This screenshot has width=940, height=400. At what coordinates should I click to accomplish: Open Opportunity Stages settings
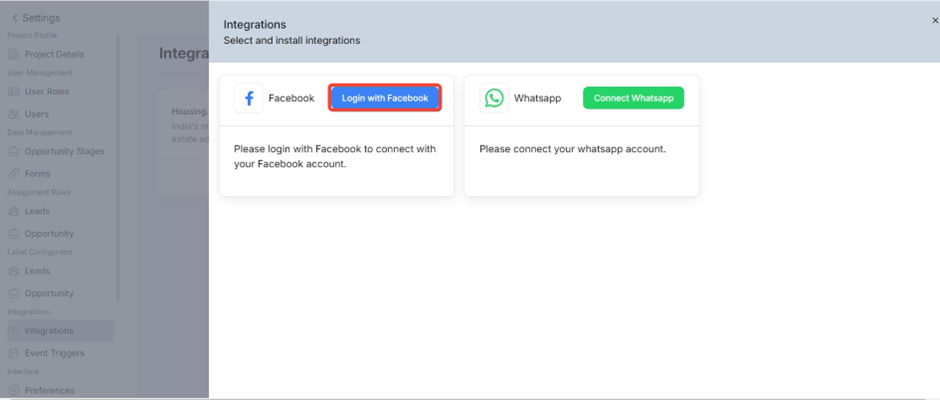pos(64,151)
